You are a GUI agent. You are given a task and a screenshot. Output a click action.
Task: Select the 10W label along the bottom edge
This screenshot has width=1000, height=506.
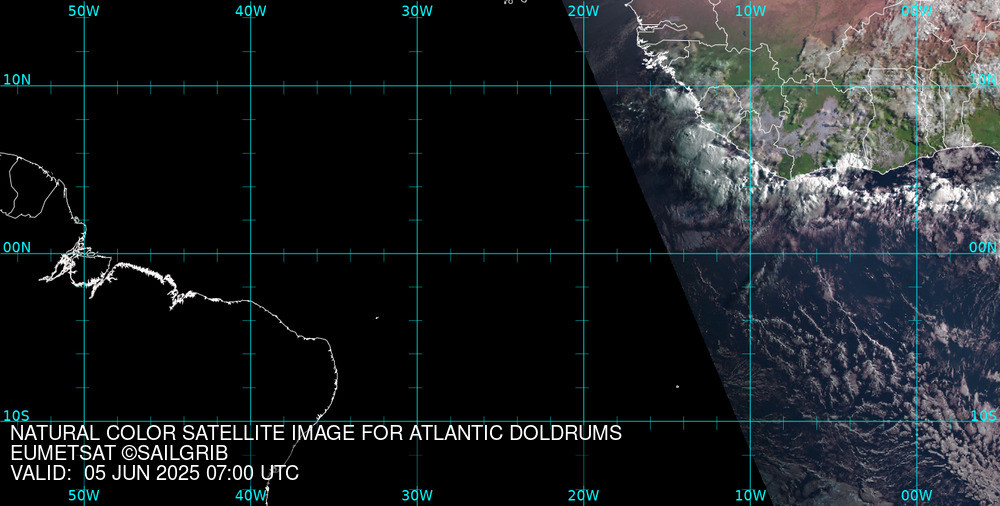click(751, 495)
